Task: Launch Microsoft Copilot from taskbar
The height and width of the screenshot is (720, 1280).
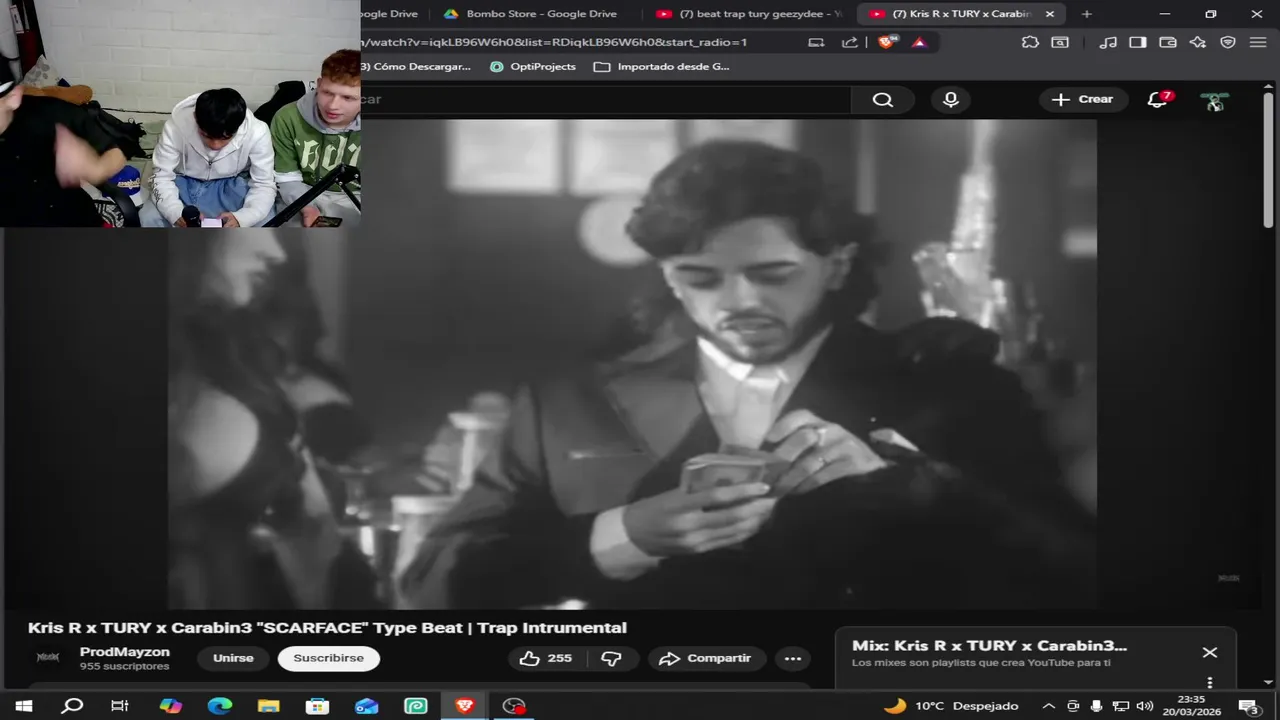Action: 170,706
